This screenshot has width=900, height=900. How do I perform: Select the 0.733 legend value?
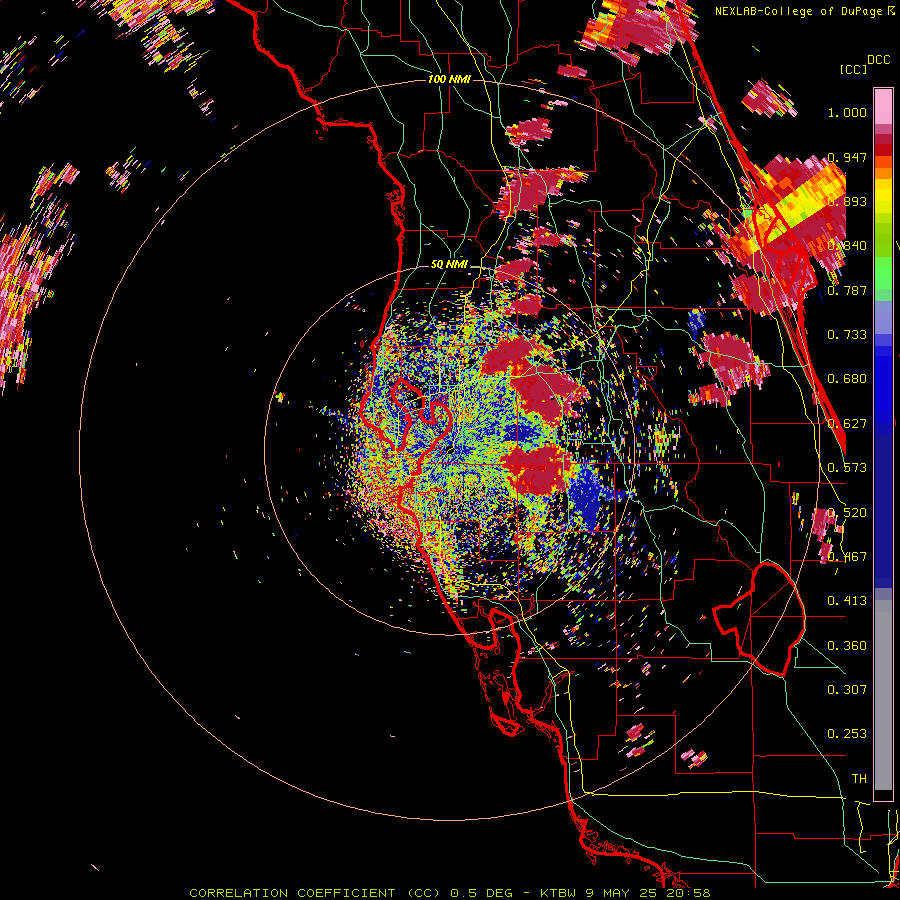pos(847,335)
